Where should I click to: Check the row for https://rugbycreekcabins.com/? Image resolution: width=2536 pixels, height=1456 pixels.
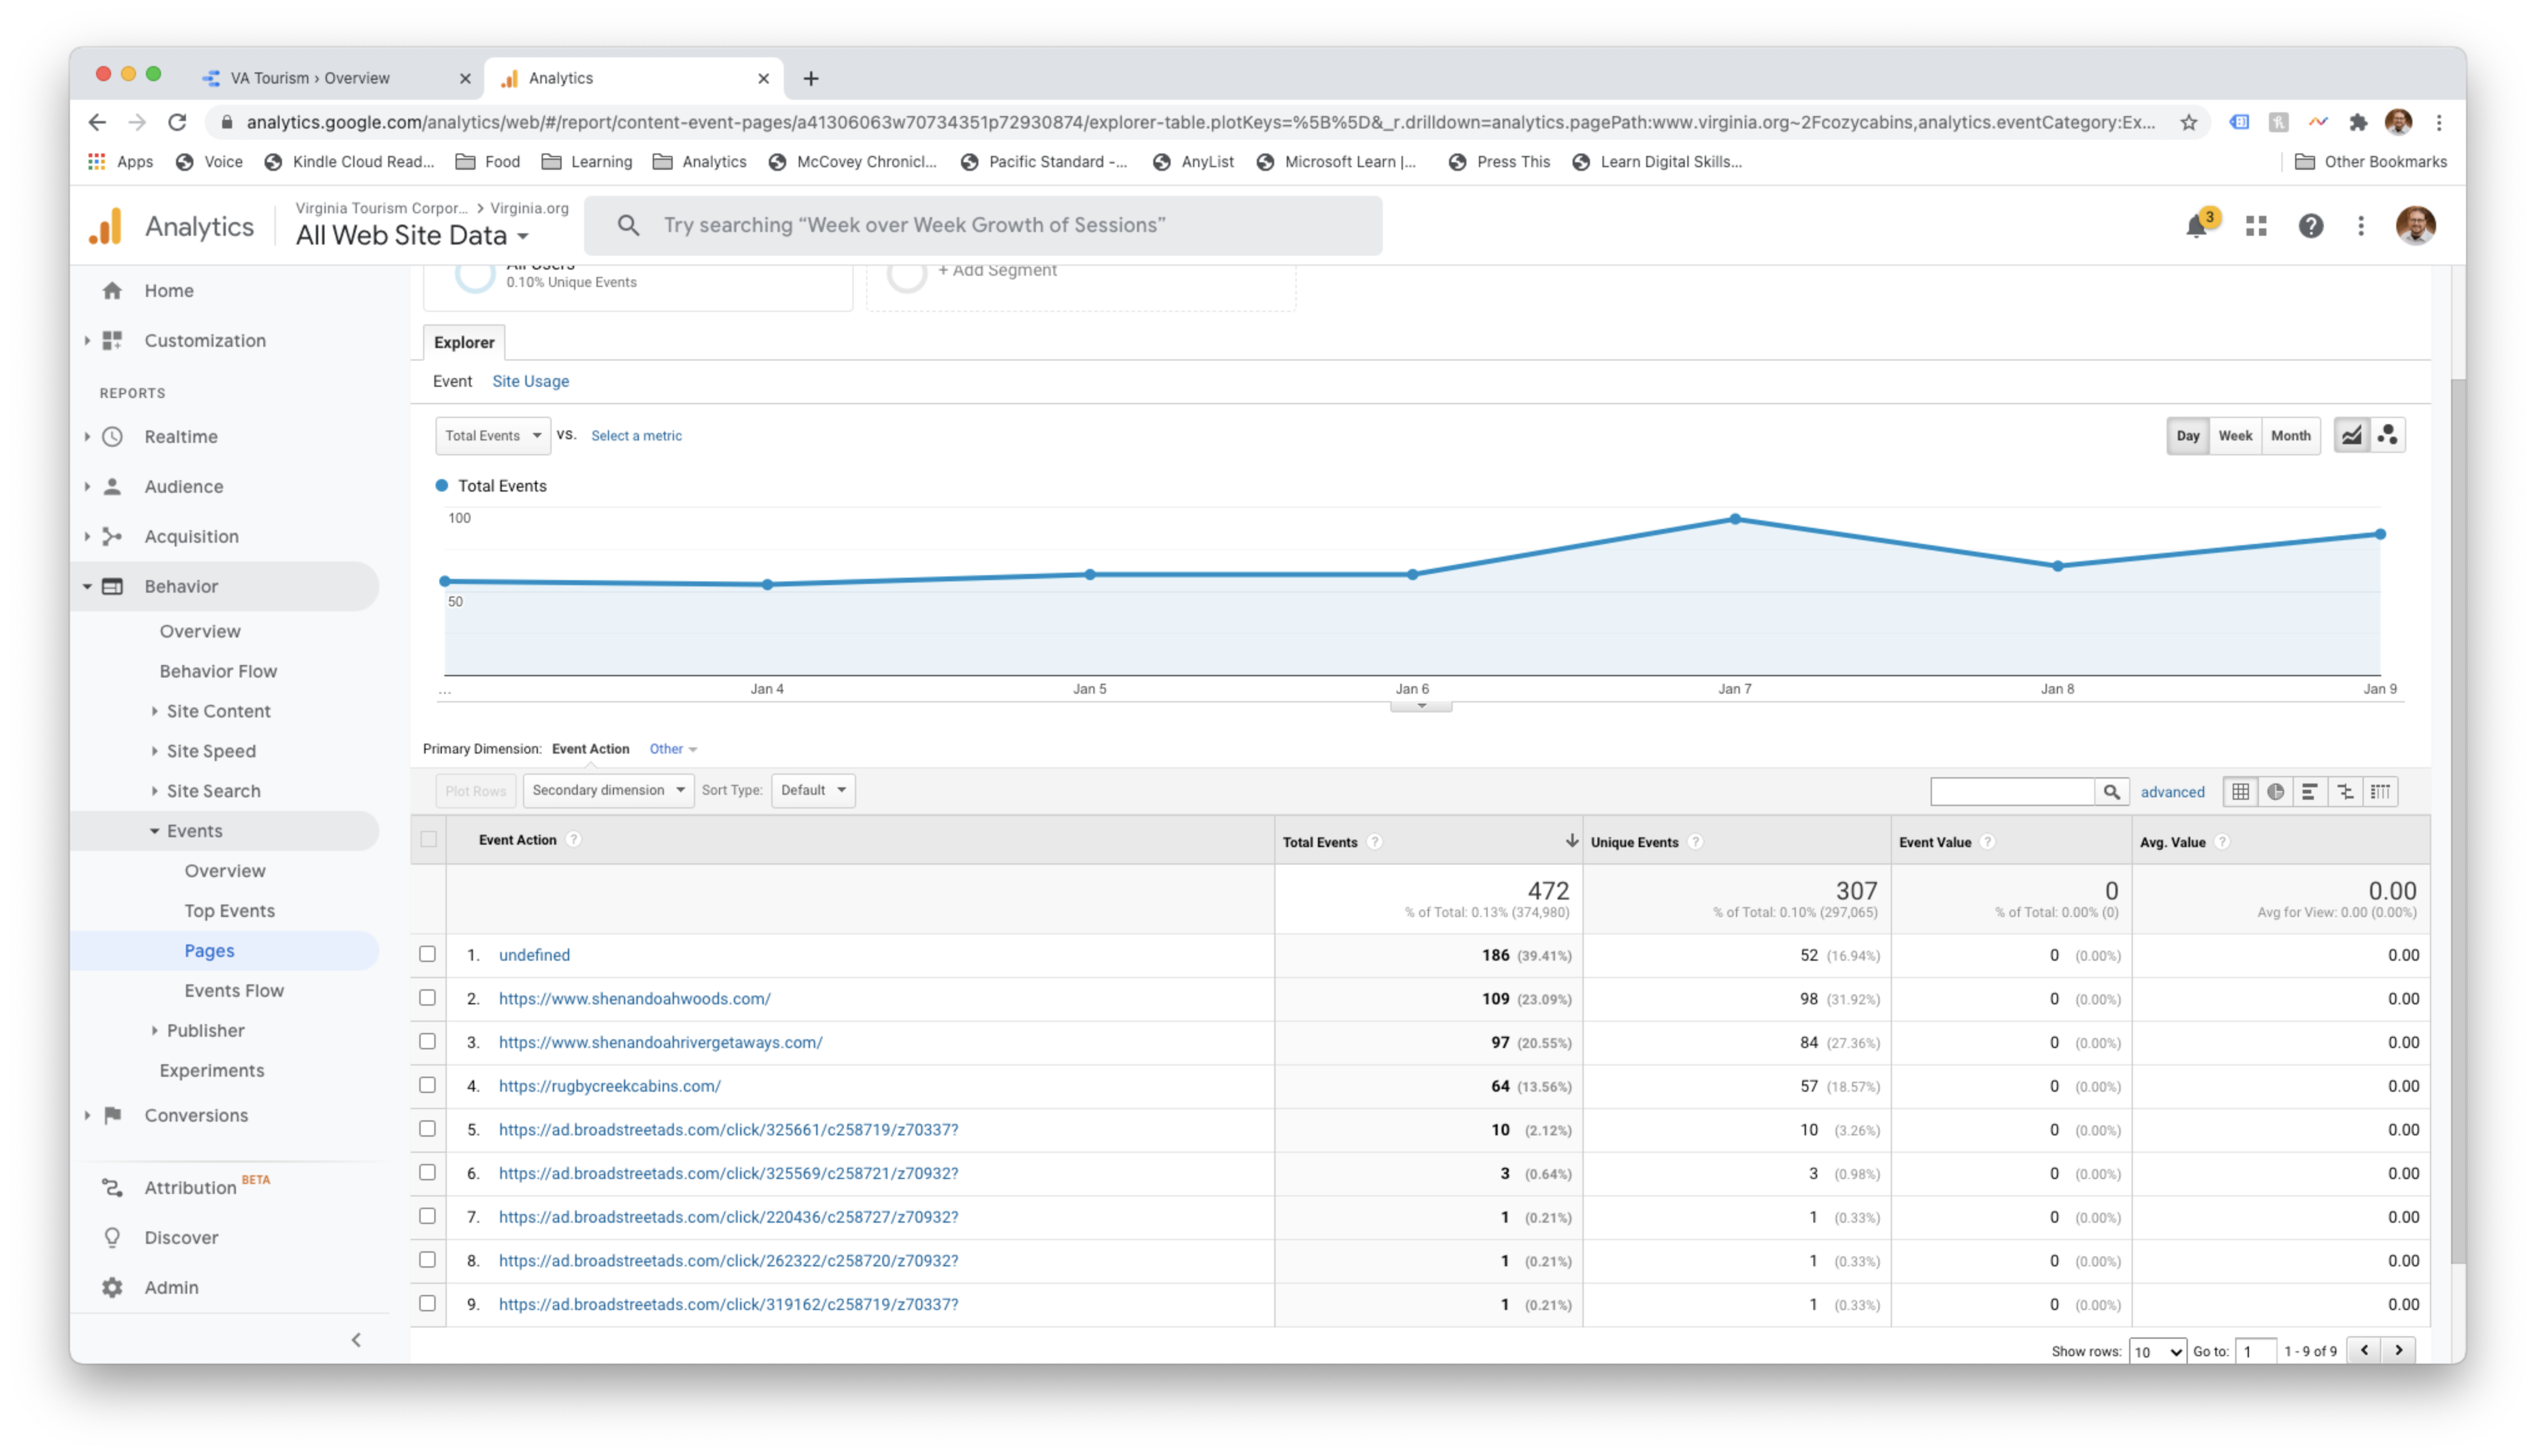pyautogui.click(x=428, y=1085)
